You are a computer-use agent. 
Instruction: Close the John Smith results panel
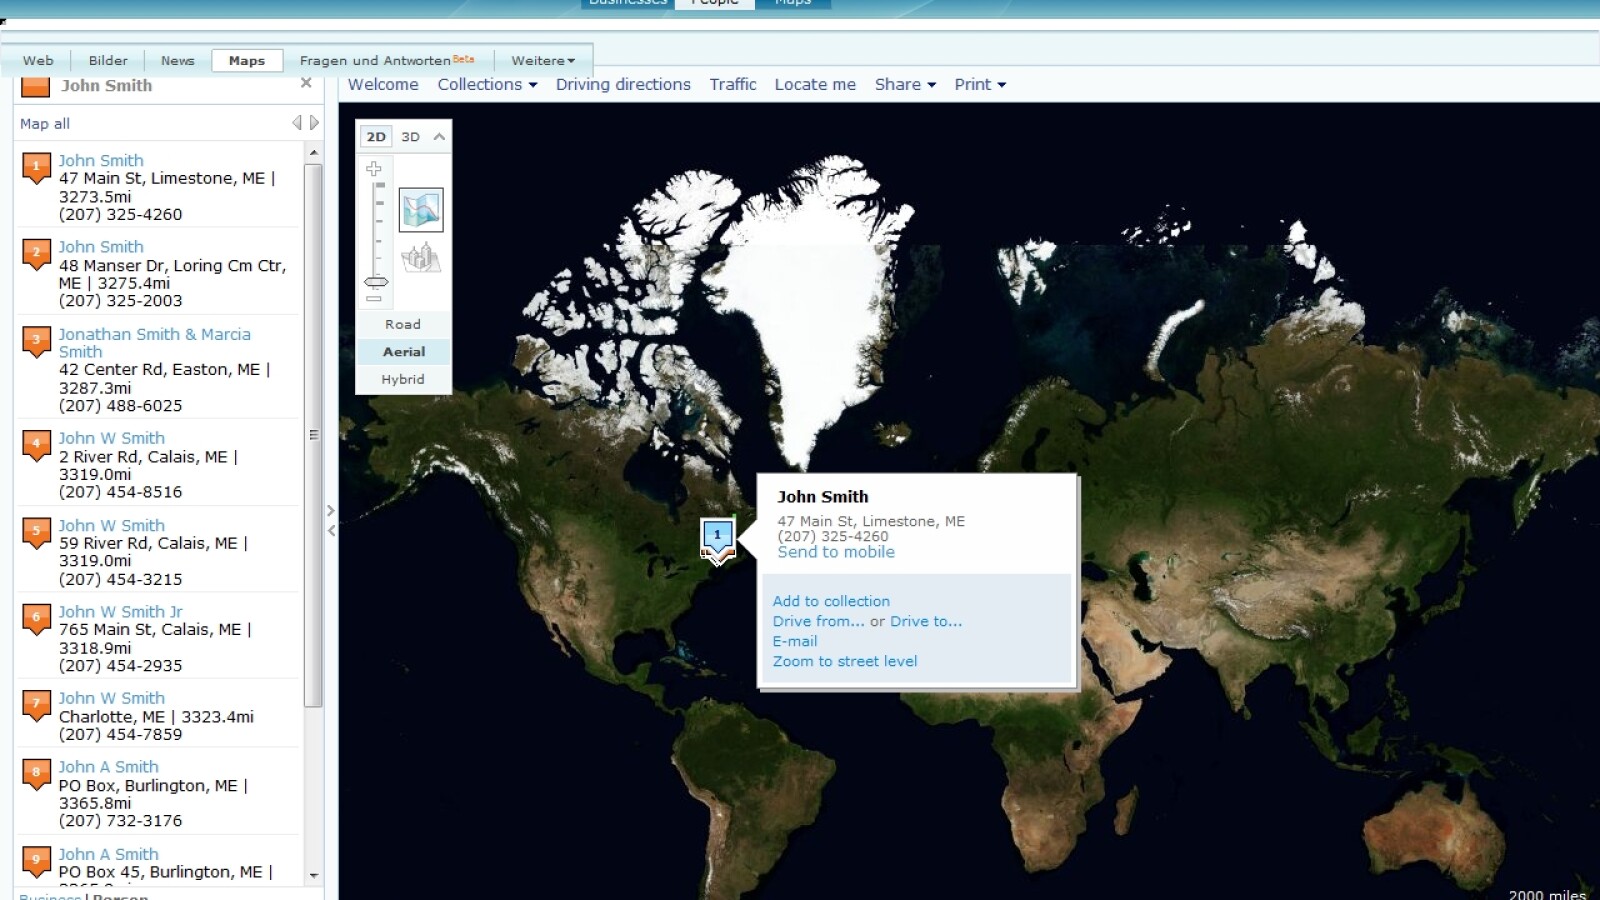[x=306, y=84]
